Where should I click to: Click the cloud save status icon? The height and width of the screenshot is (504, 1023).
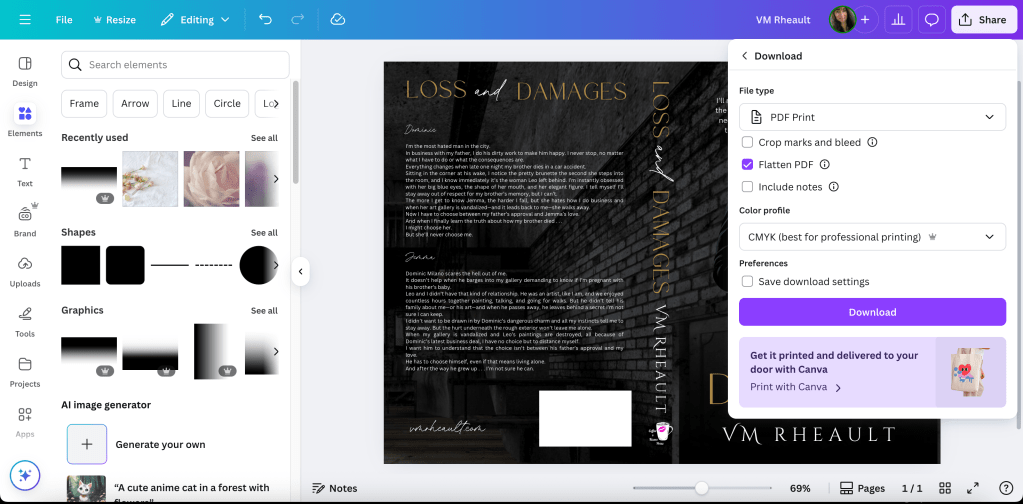coord(337,19)
